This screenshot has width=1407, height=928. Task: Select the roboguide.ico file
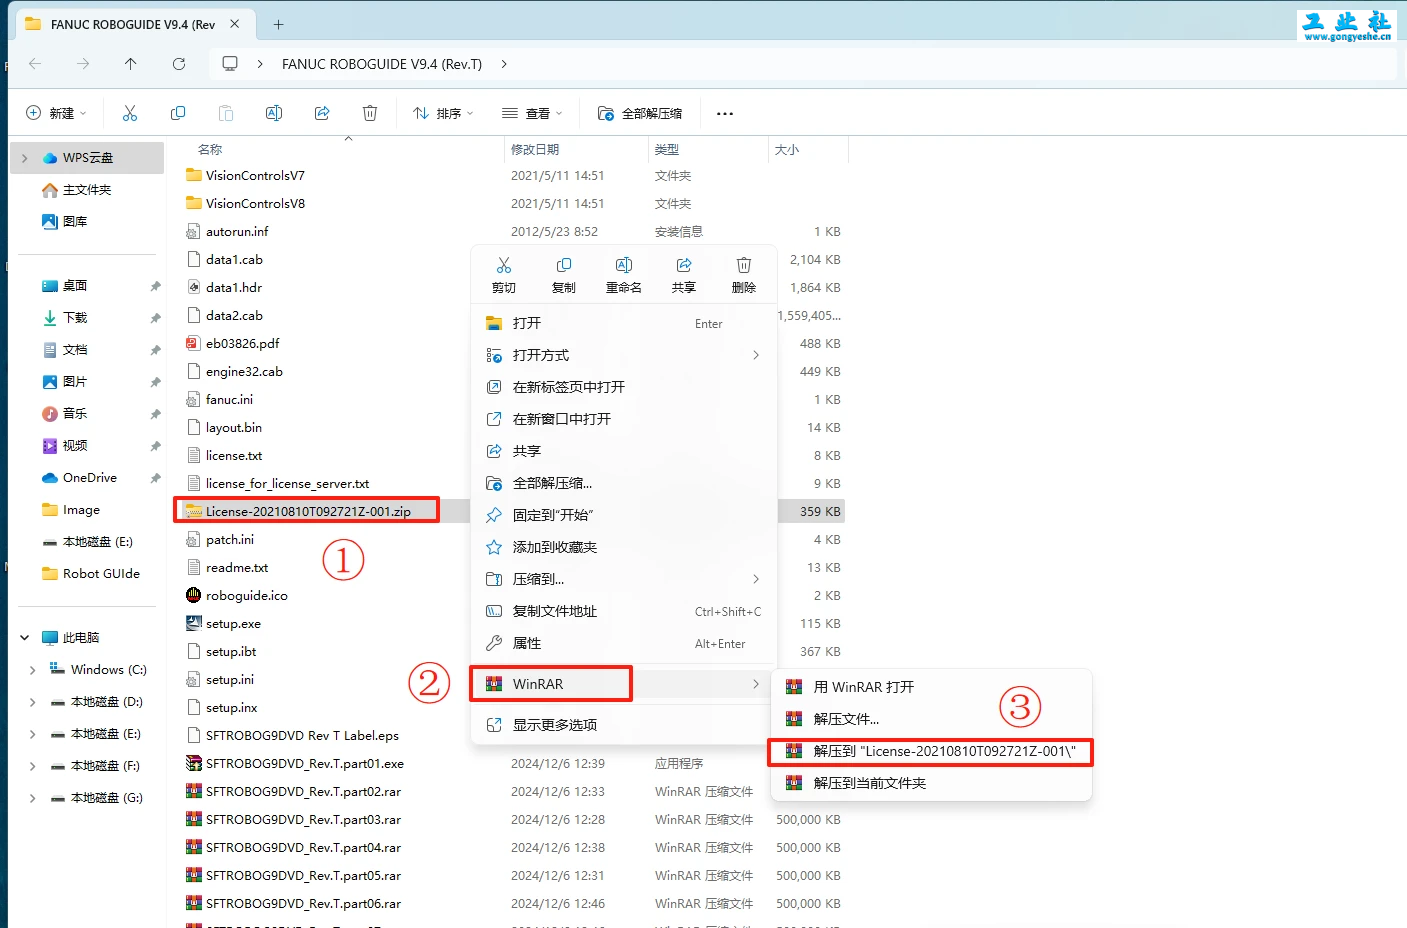click(246, 596)
